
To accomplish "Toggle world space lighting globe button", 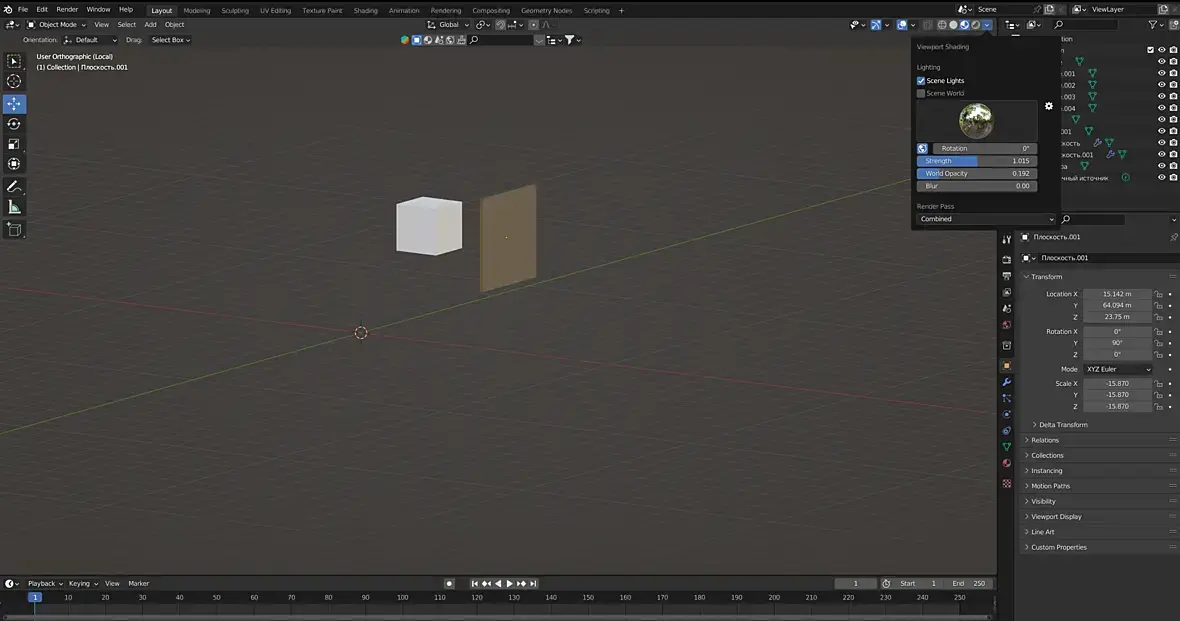I will click(923, 148).
